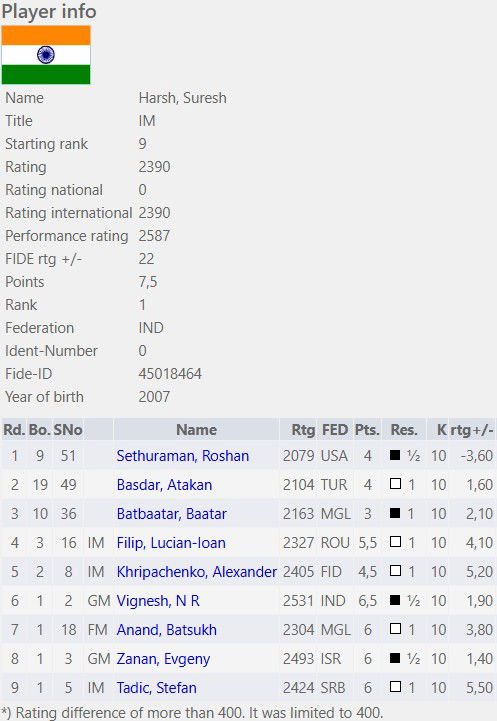Image resolution: width=497 pixels, height=721 pixels.
Task: Click the Name column header
Action: [x=196, y=429]
